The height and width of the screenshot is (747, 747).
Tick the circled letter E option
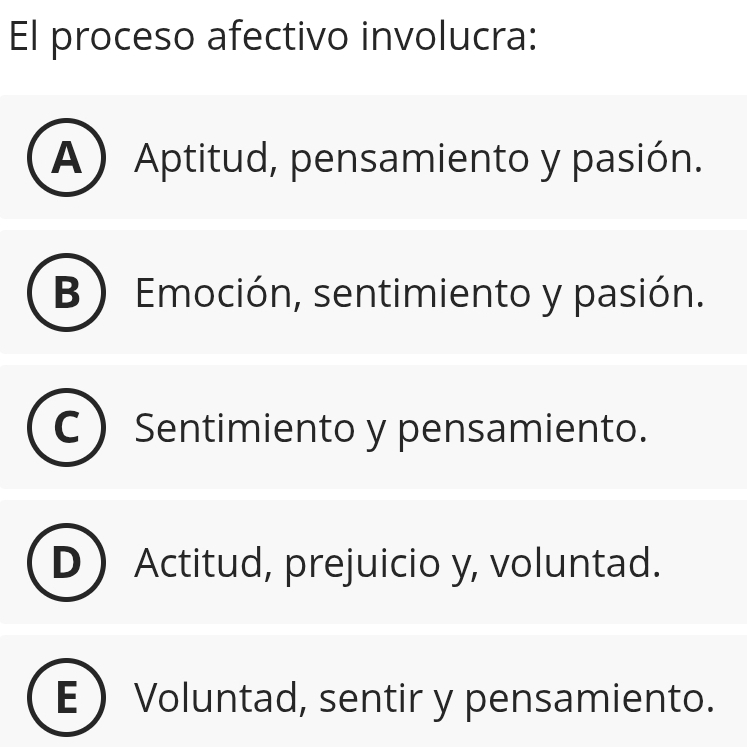(x=66, y=697)
